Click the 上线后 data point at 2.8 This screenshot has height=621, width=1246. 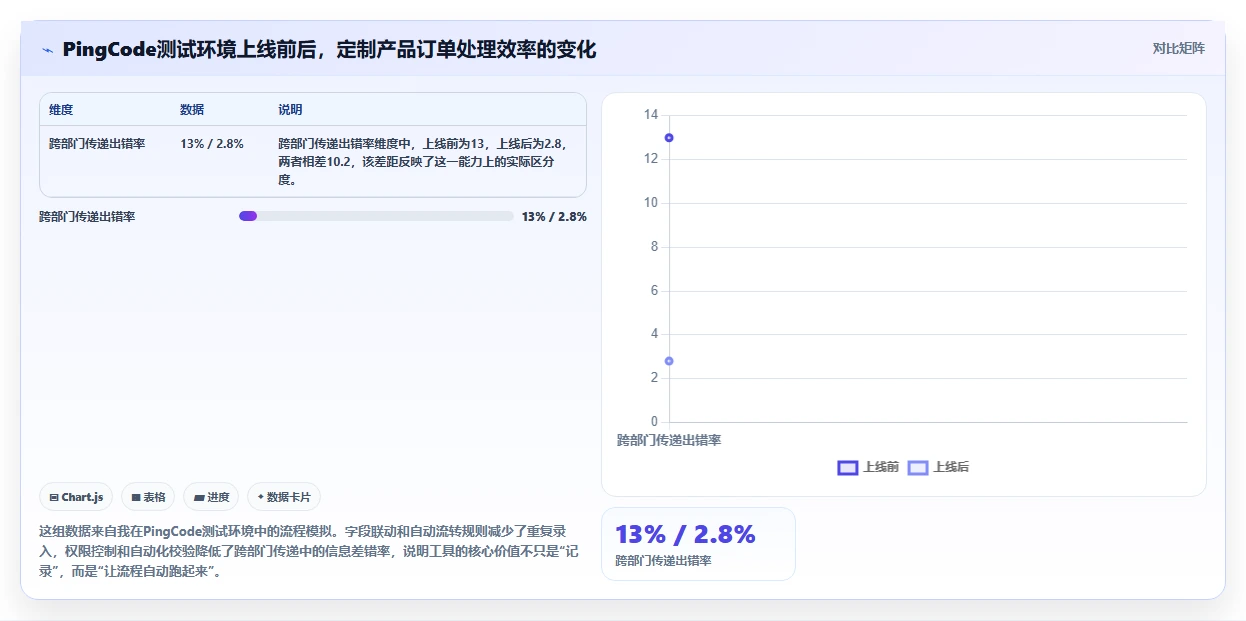coord(669,361)
